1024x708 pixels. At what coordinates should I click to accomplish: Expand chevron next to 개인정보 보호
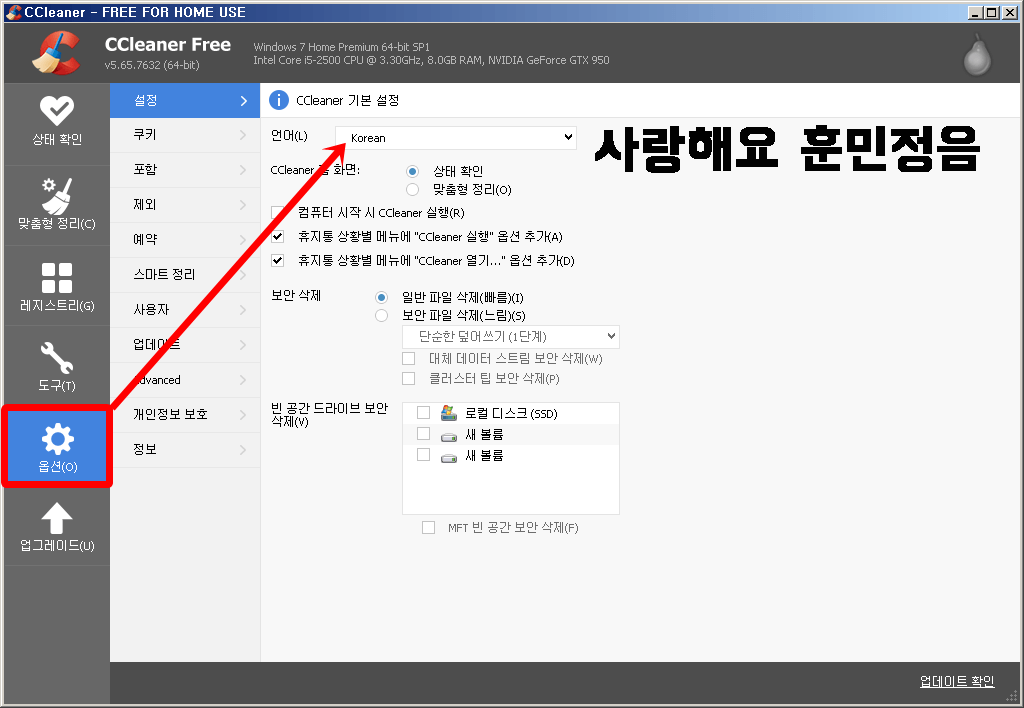[244, 415]
